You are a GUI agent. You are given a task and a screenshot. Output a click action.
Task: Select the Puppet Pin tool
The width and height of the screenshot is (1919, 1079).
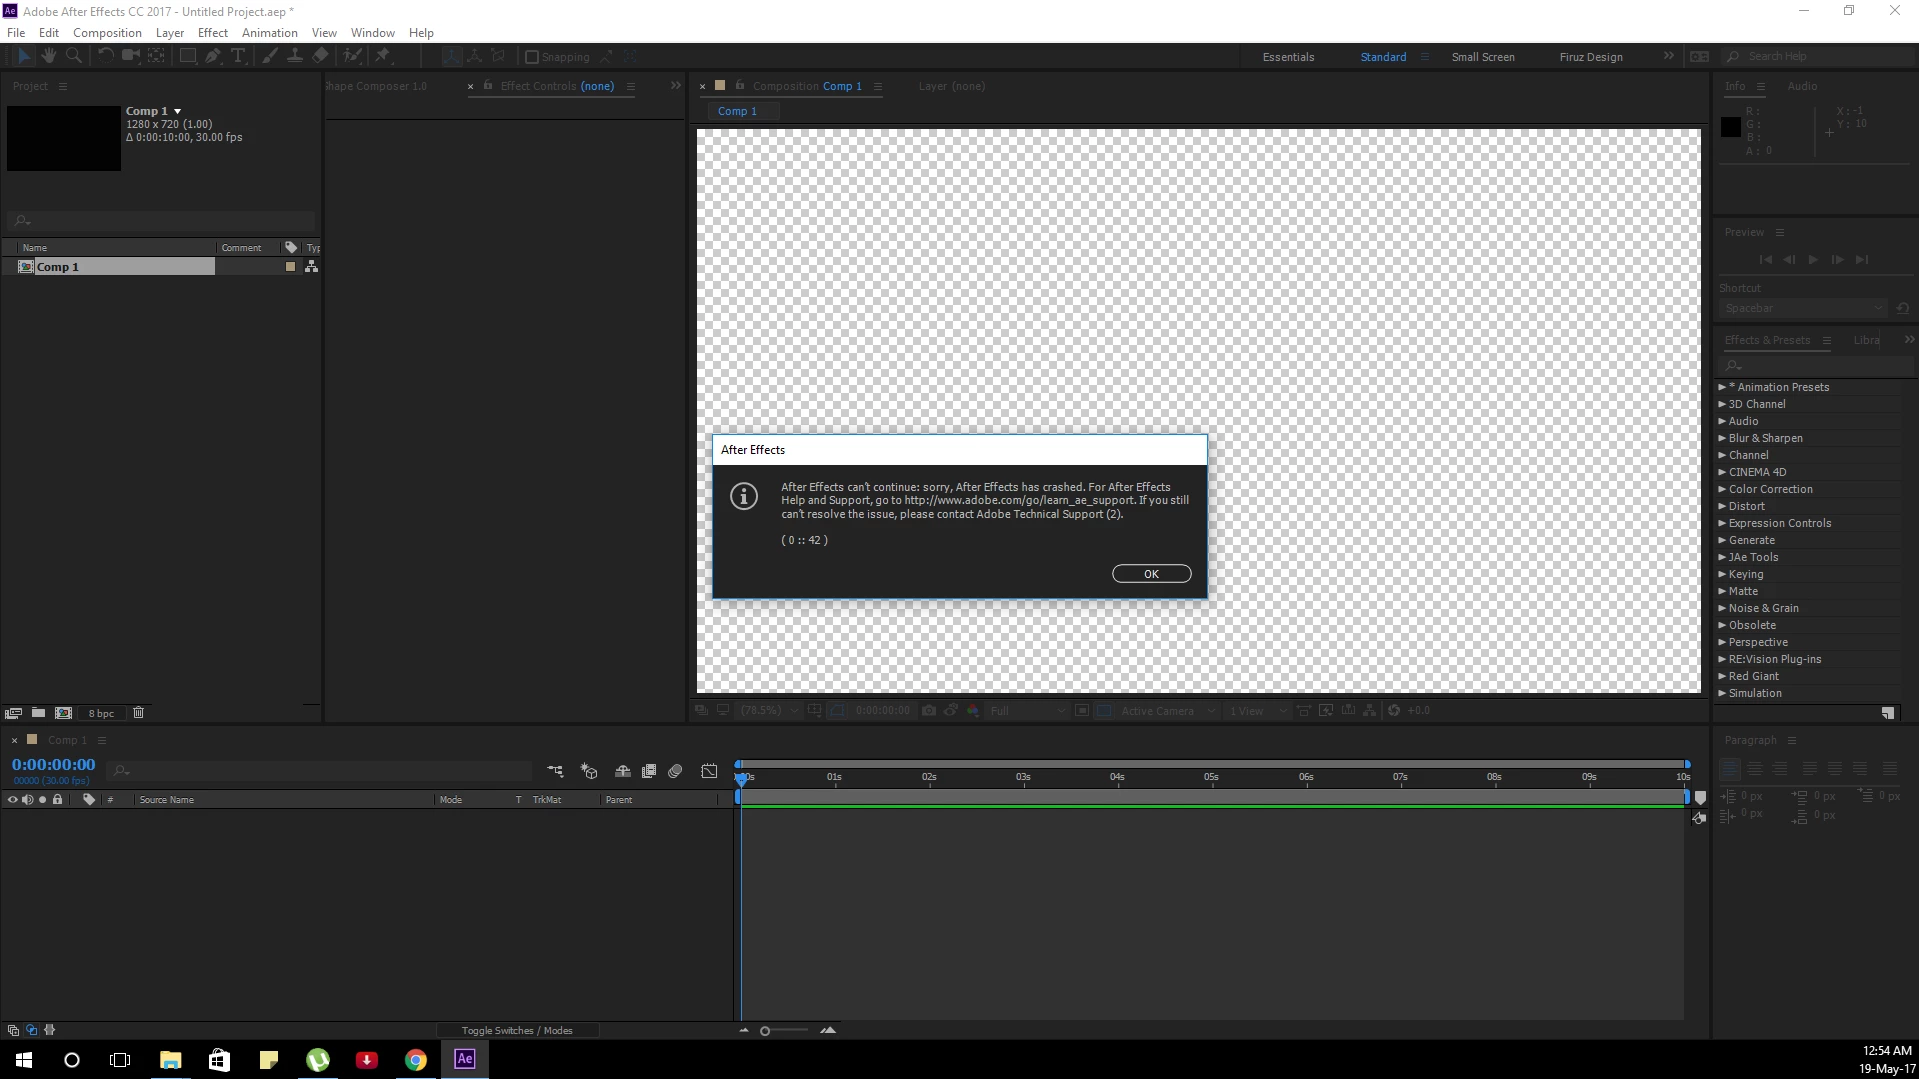coord(382,56)
